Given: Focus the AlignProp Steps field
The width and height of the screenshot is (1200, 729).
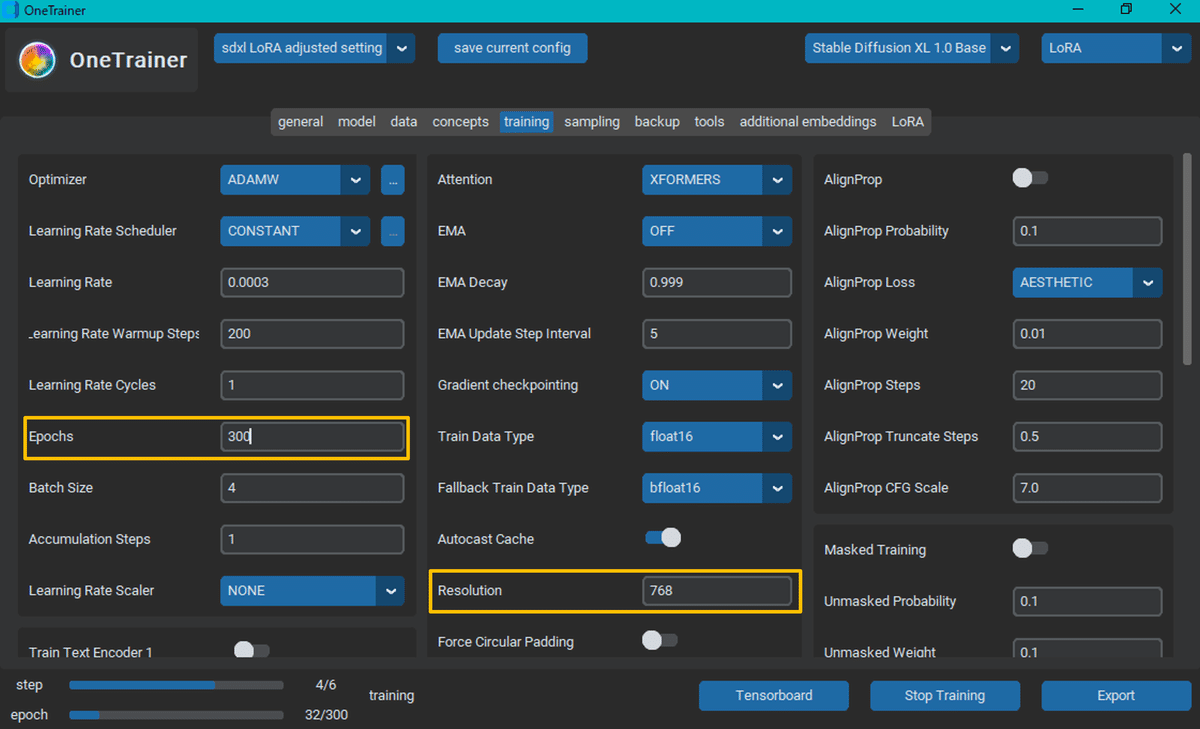Looking at the screenshot, I should click(x=1088, y=385).
